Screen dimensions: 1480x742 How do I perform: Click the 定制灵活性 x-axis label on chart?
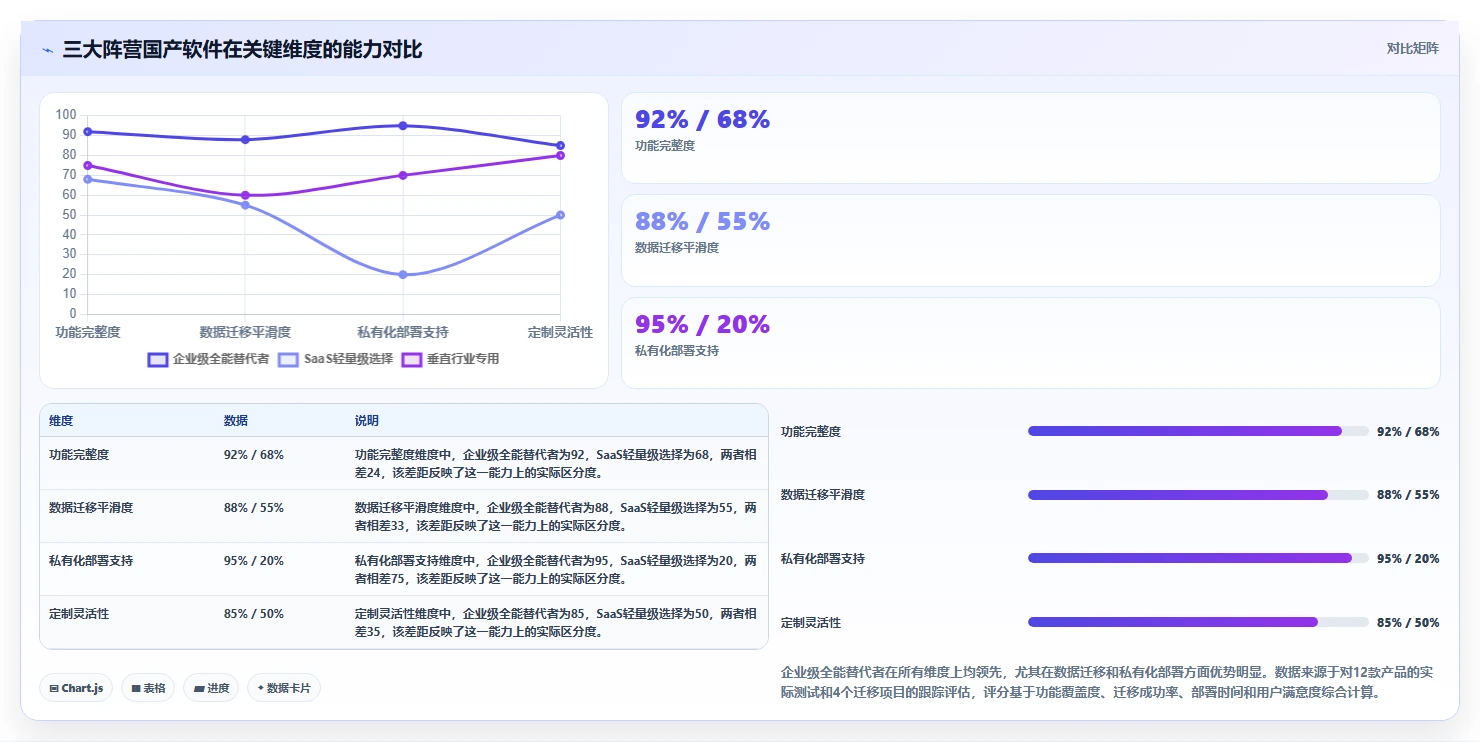point(561,332)
